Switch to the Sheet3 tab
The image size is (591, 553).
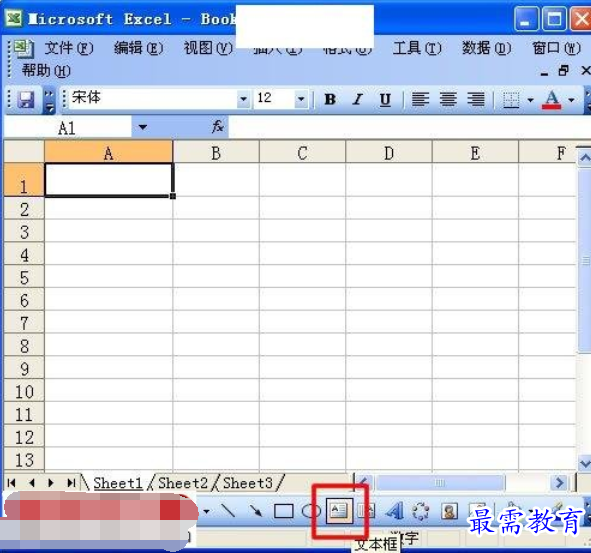click(x=248, y=483)
